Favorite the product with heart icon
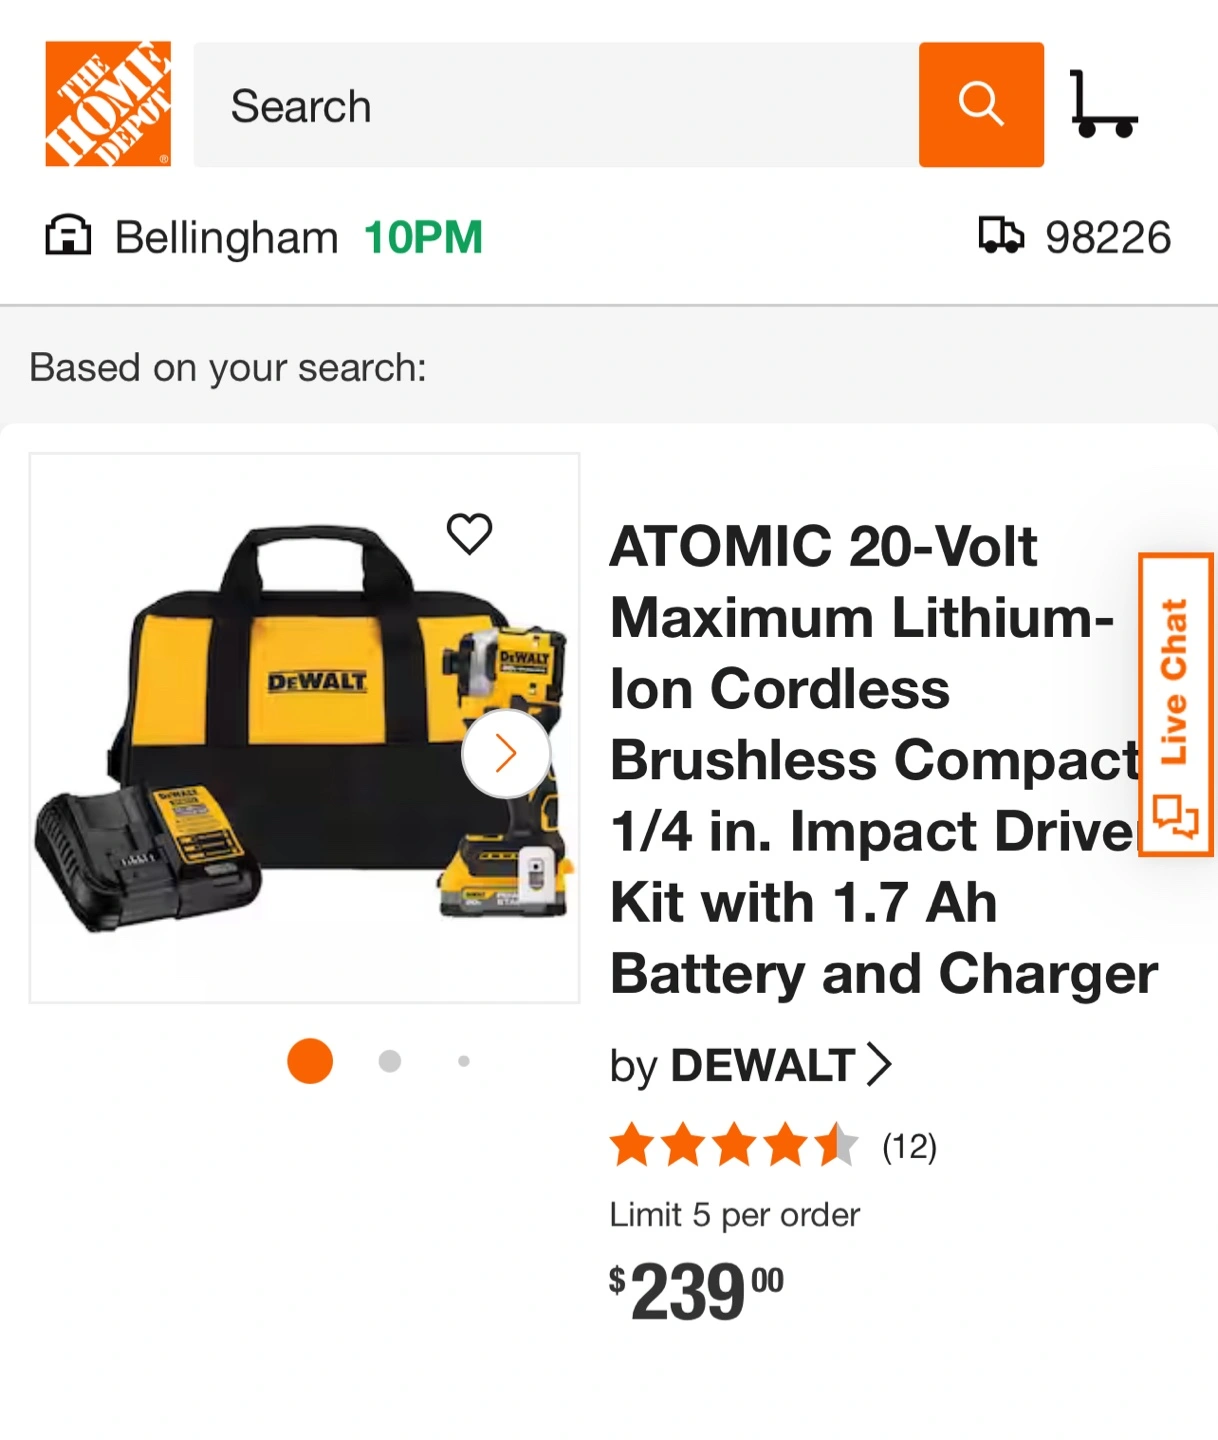 click(469, 534)
